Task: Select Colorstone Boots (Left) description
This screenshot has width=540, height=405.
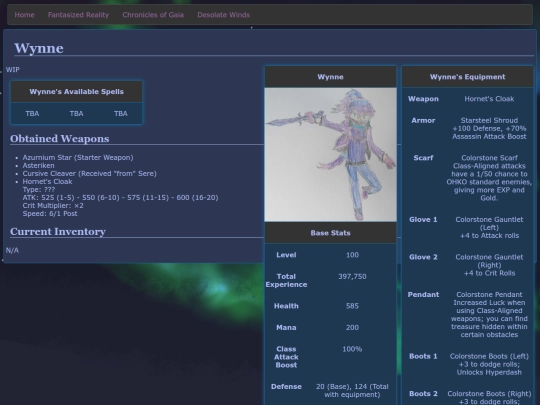Action: (x=489, y=364)
